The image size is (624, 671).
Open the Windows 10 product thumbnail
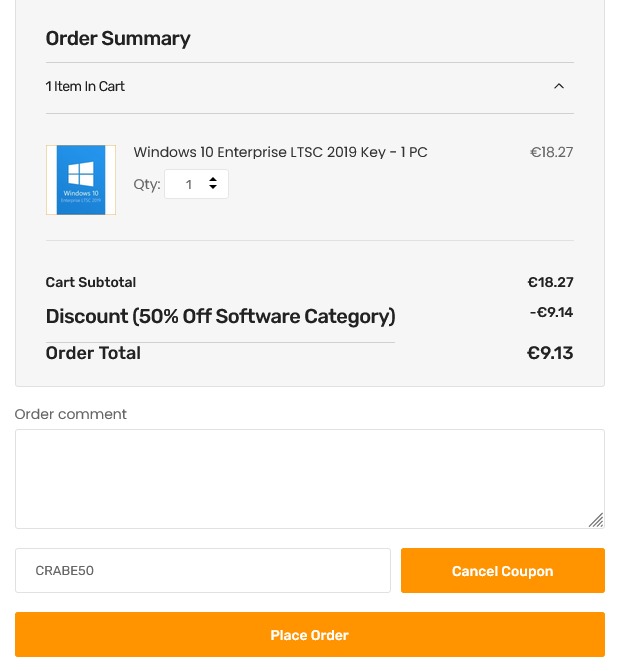(81, 180)
